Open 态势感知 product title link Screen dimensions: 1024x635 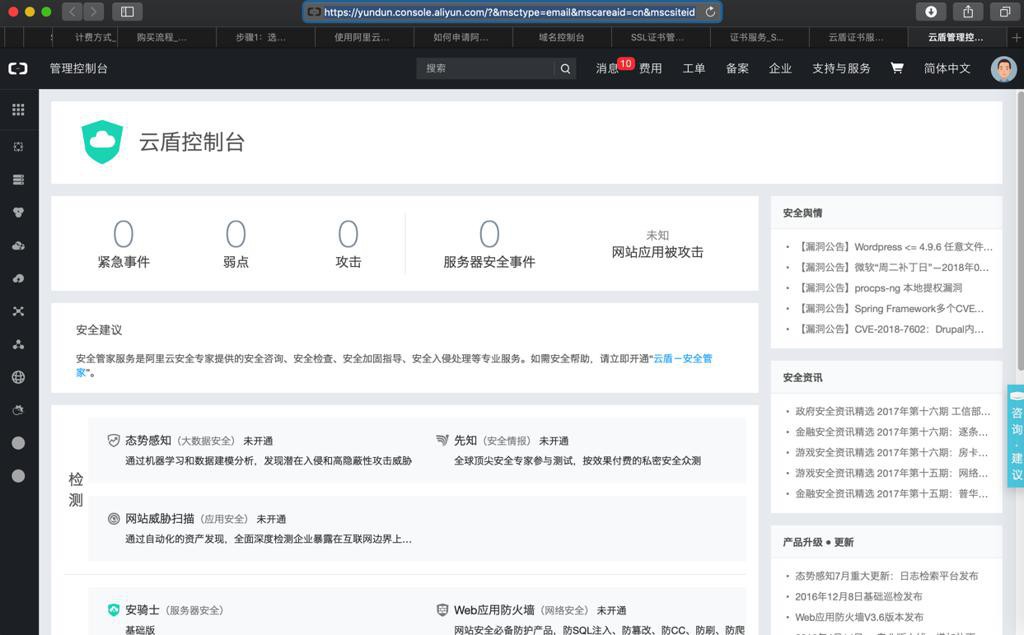pos(148,440)
